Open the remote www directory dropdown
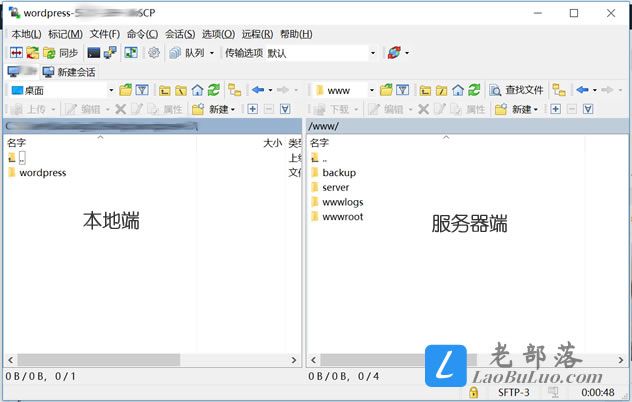 pos(345,90)
